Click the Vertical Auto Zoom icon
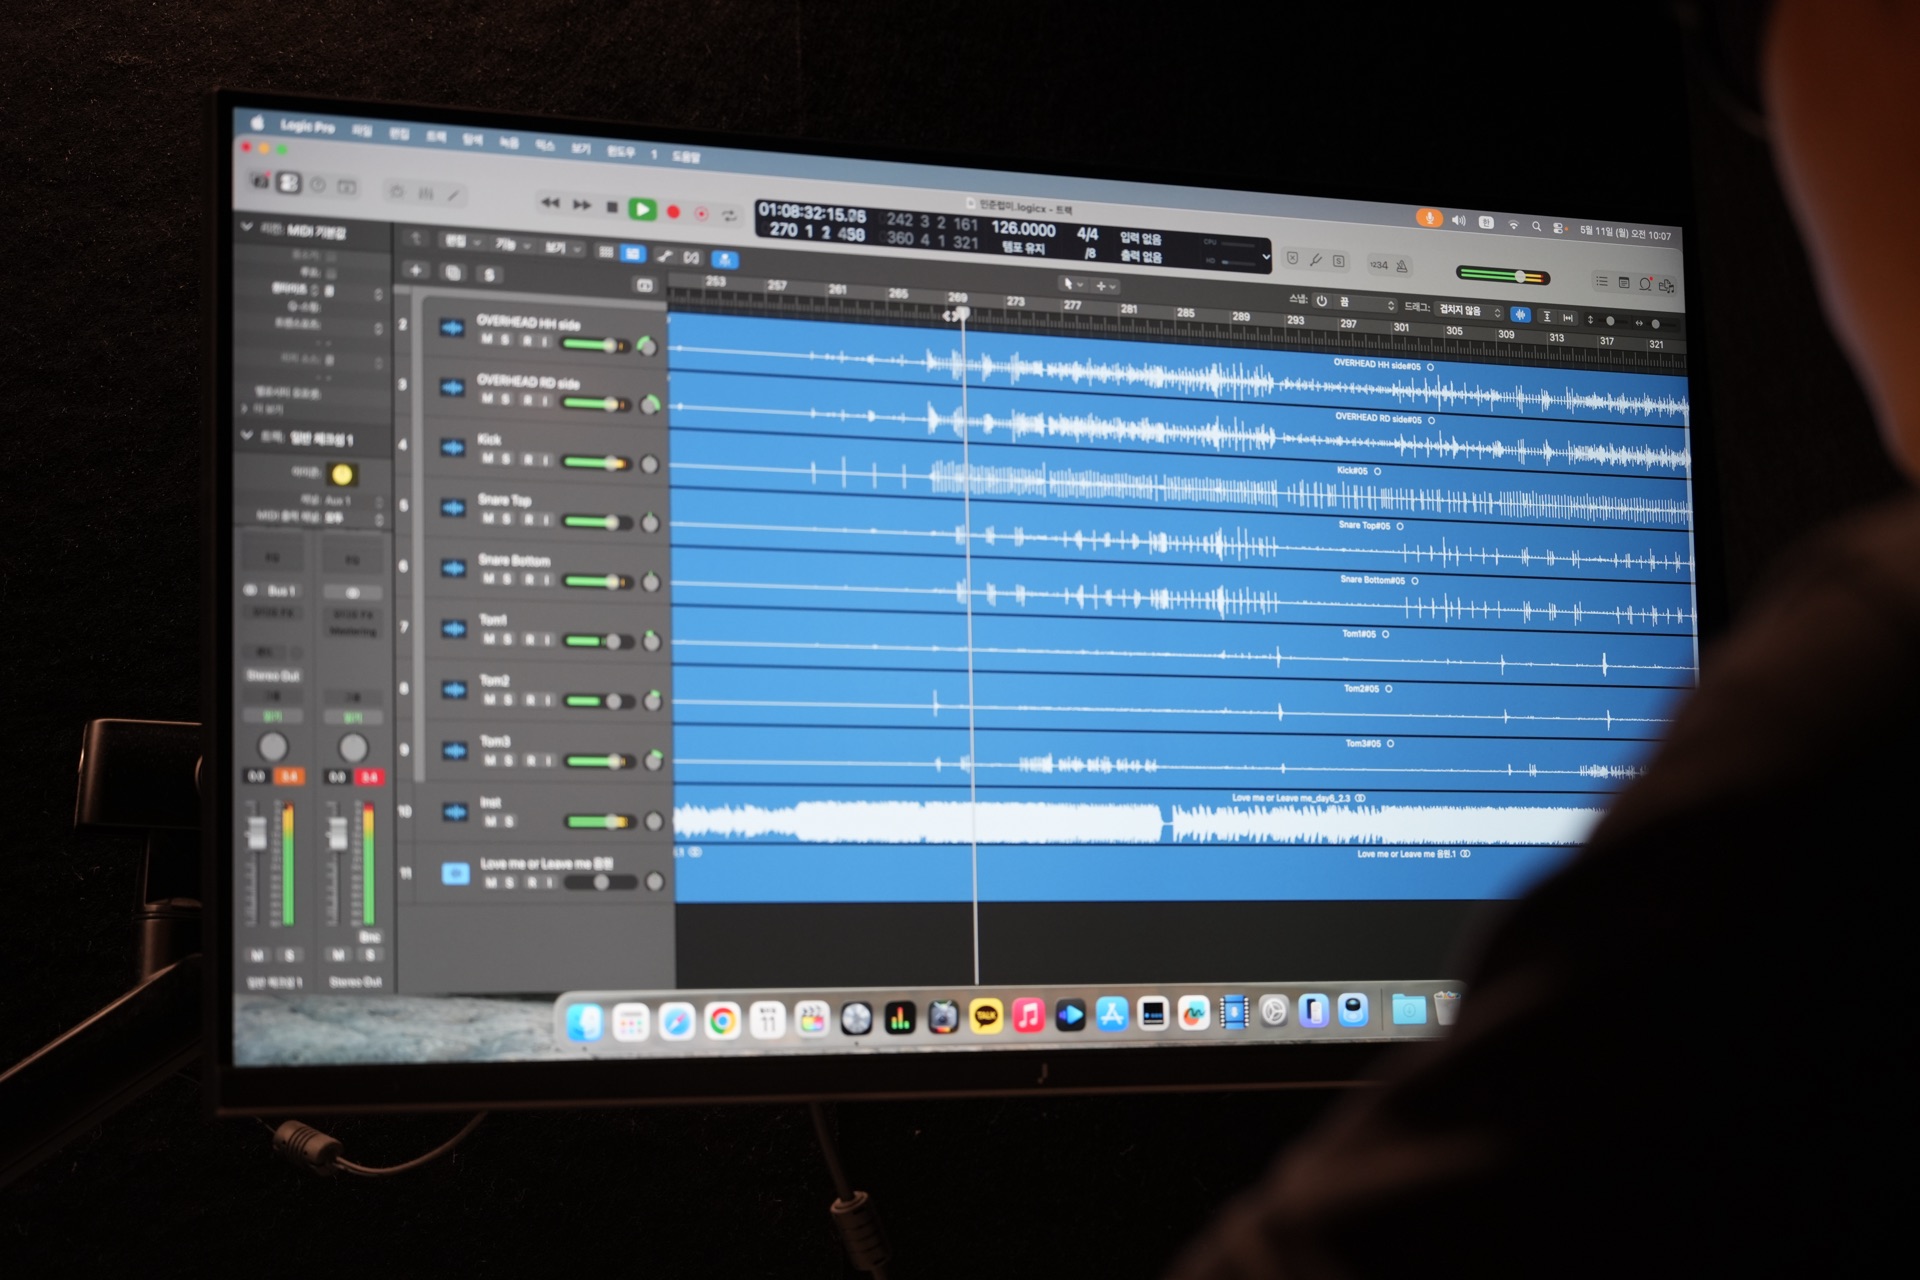The image size is (1920, 1280). (x=1546, y=316)
